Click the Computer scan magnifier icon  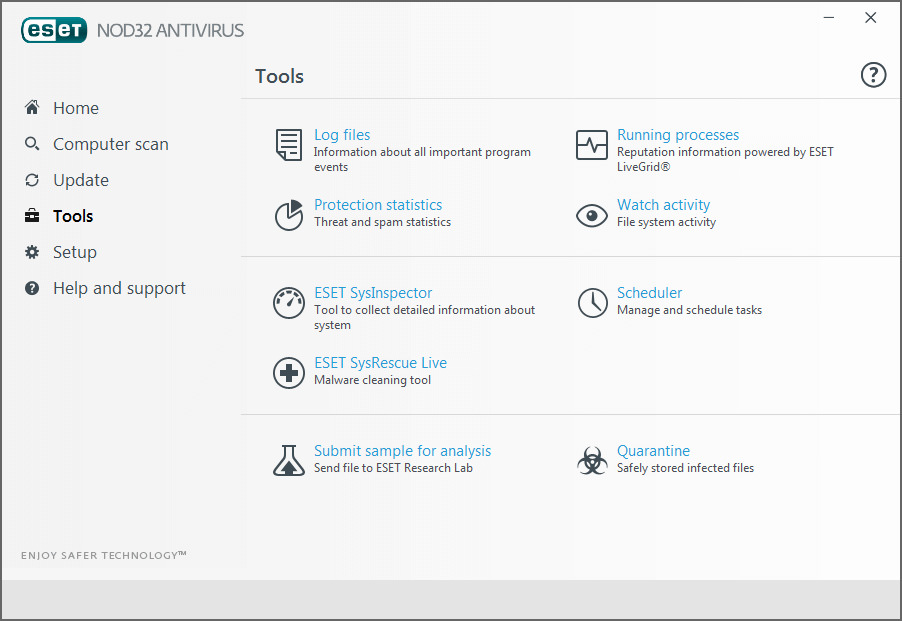click(x=32, y=143)
